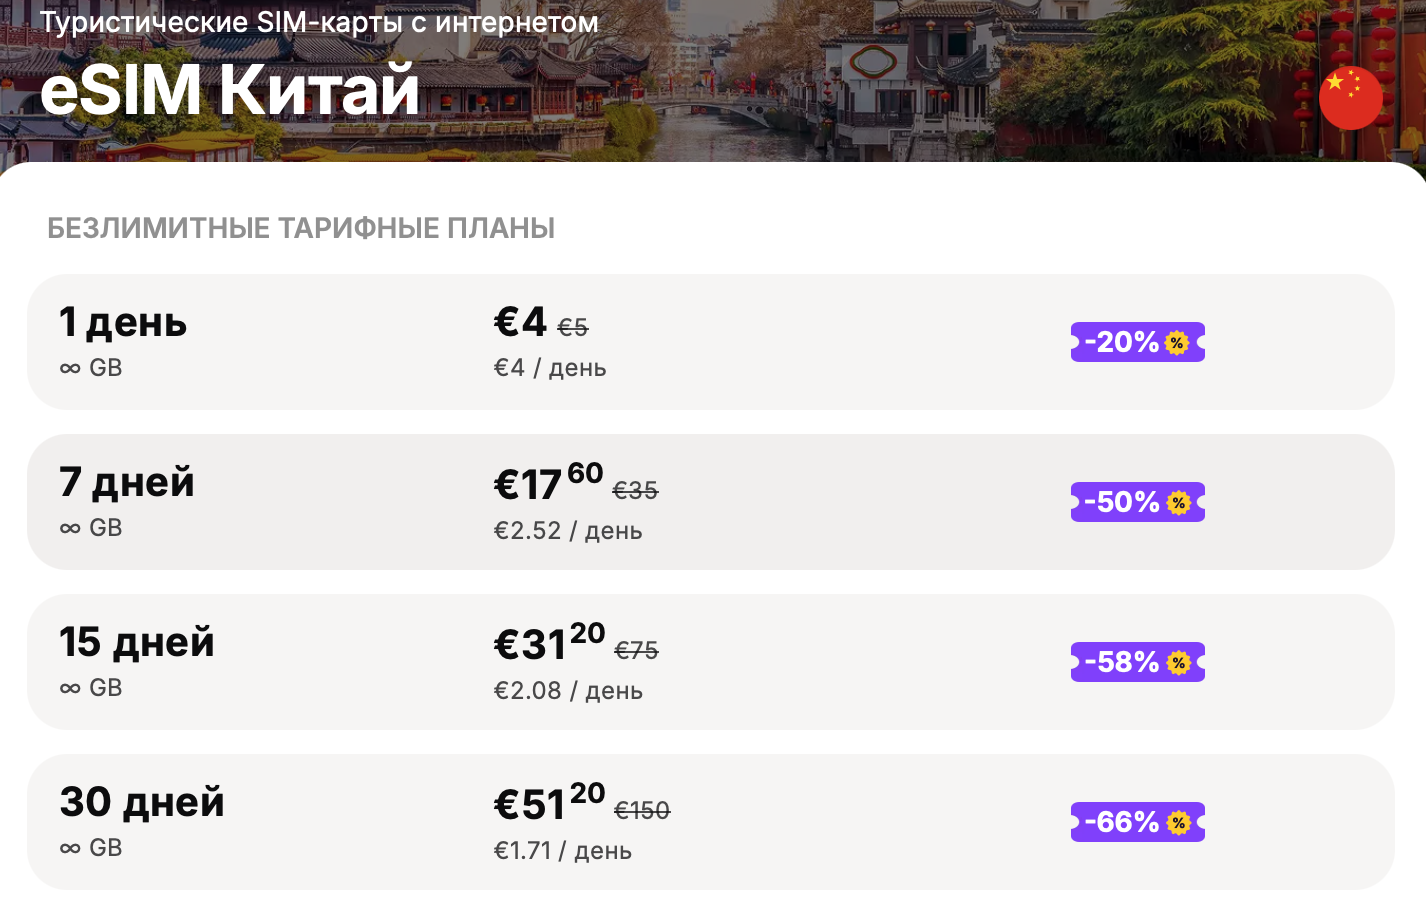Click the eSIM Китай heading
Image resolution: width=1426 pixels, height=910 pixels.
coord(229,89)
